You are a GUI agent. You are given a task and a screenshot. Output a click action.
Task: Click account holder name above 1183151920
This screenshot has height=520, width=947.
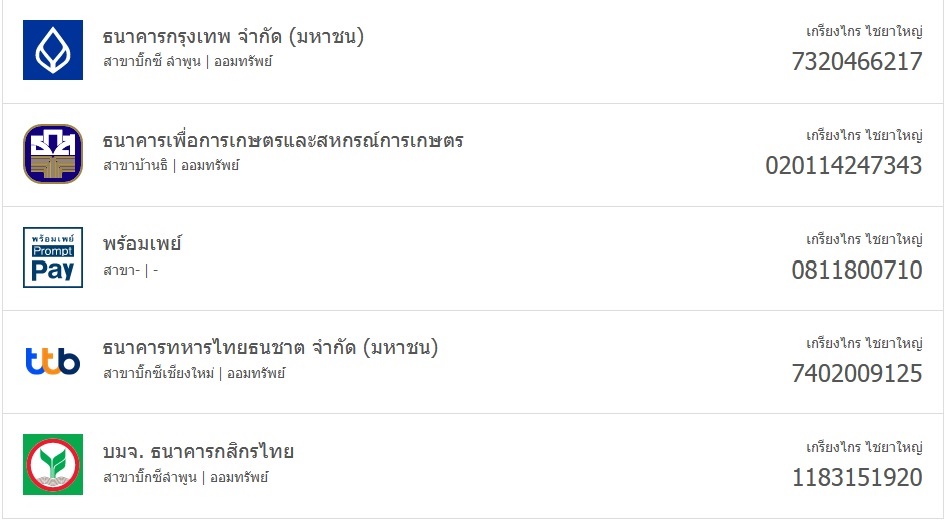pyautogui.click(x=864, y=447)
